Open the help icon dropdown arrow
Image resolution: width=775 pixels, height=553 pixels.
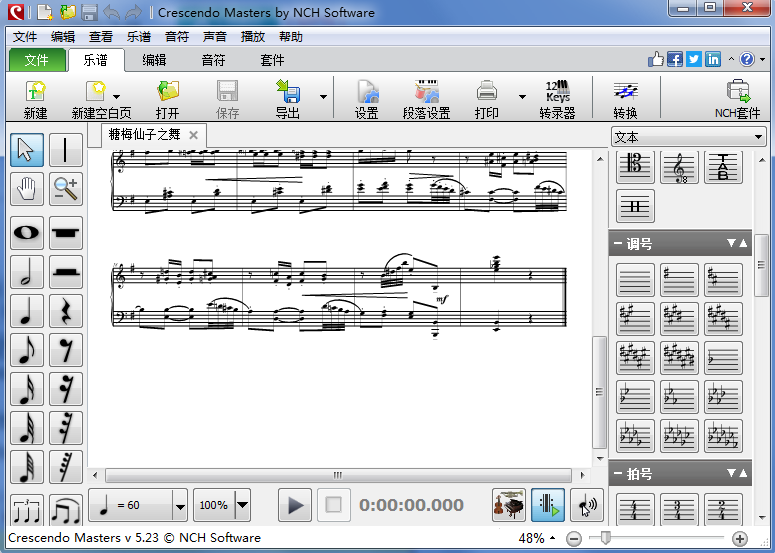[763, 60]
